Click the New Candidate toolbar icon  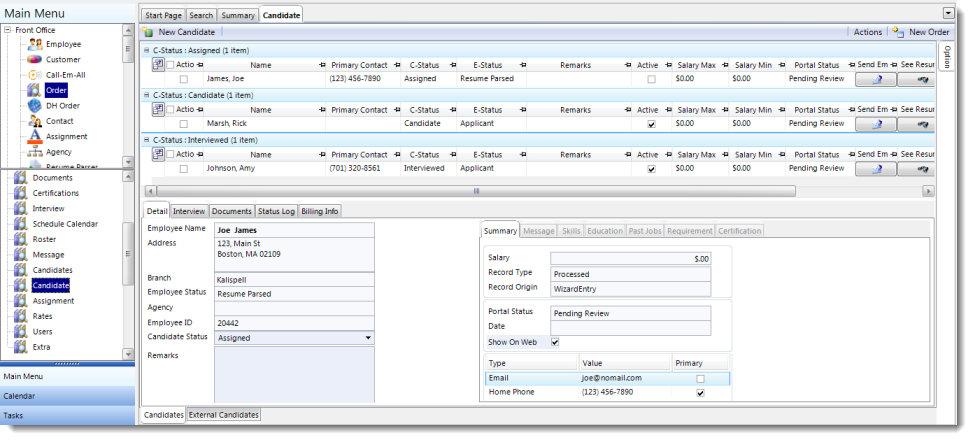click(x=149, y=32)
